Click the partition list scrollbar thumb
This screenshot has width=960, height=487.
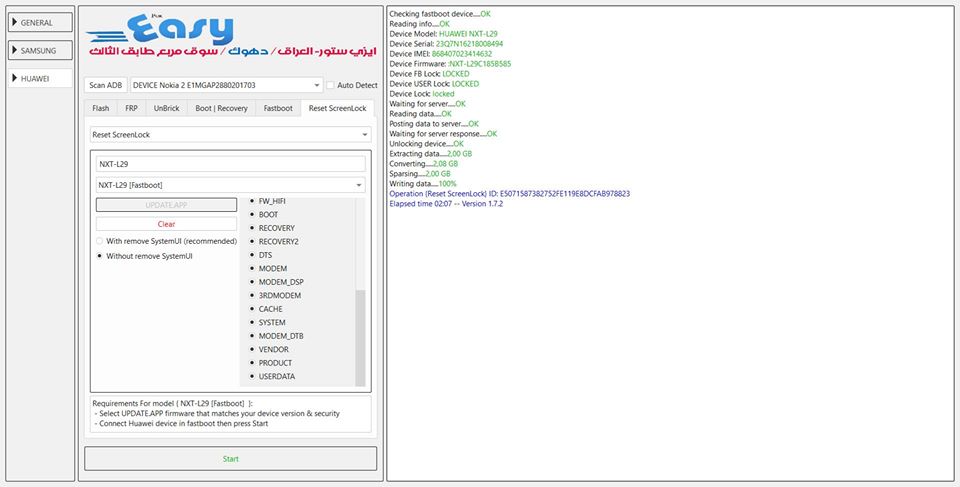(x=360, y=338)
